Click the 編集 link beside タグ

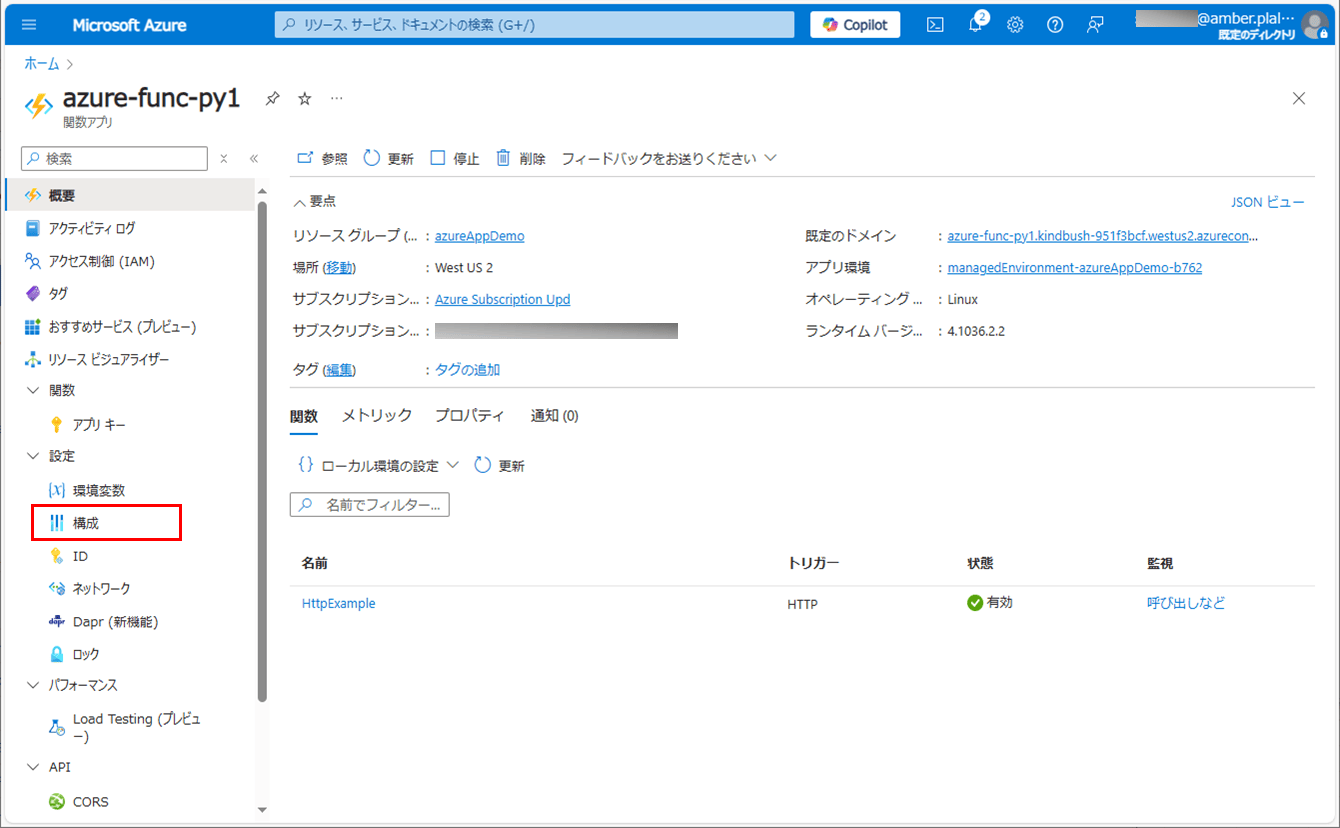339,370
